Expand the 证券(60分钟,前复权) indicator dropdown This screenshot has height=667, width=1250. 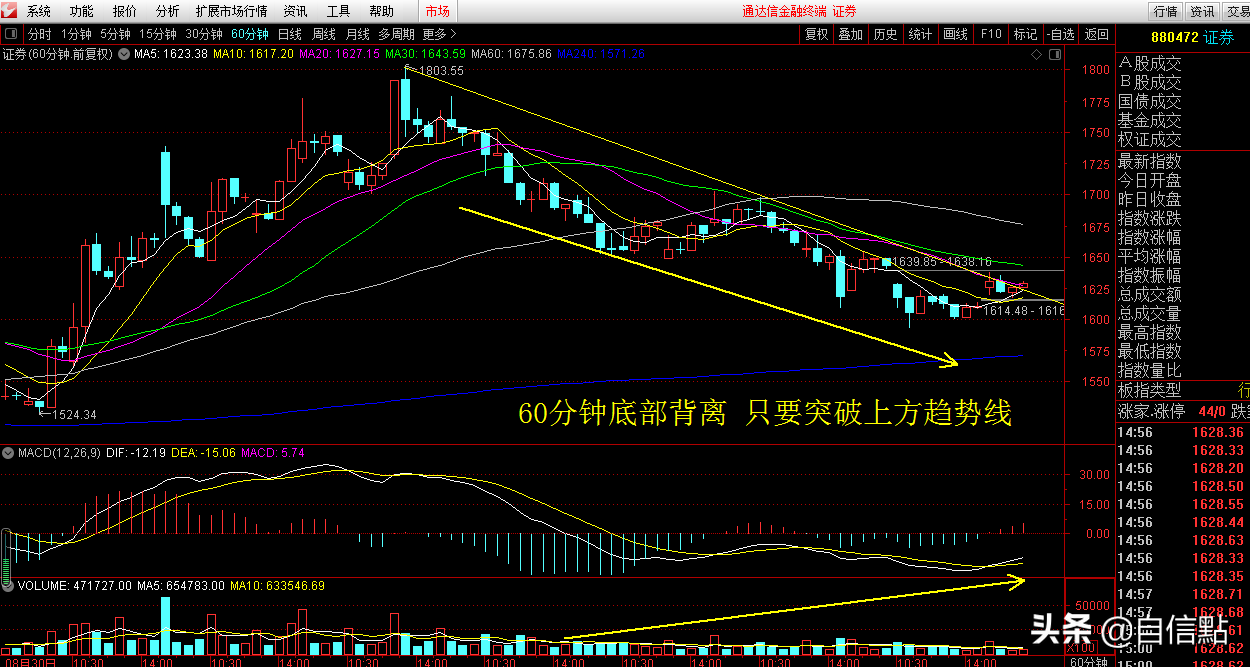124,53
